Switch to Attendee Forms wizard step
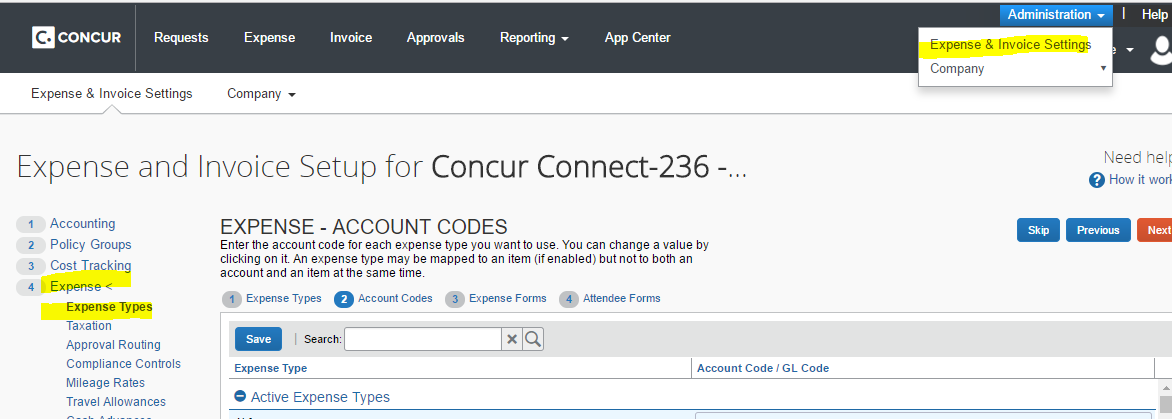1172x419 pixels. (x=610, y=299)
